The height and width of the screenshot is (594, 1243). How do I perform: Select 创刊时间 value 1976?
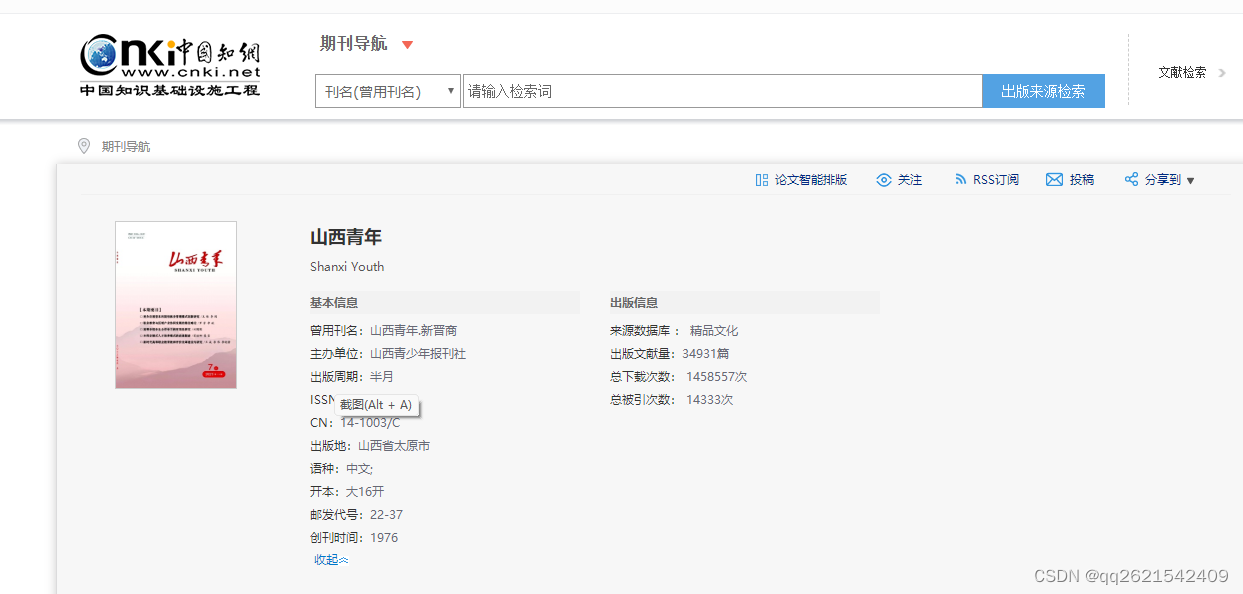[384, 538]
